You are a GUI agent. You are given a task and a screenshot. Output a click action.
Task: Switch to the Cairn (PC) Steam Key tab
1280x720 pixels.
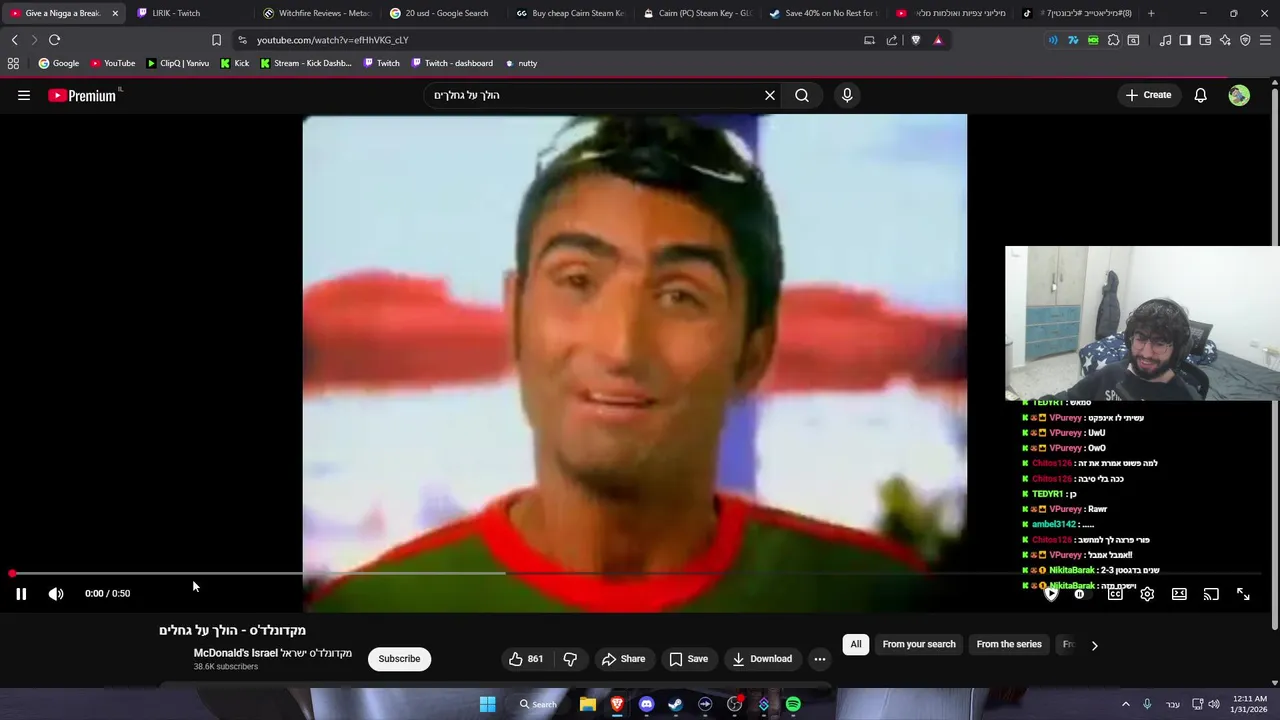coord(698,13)
